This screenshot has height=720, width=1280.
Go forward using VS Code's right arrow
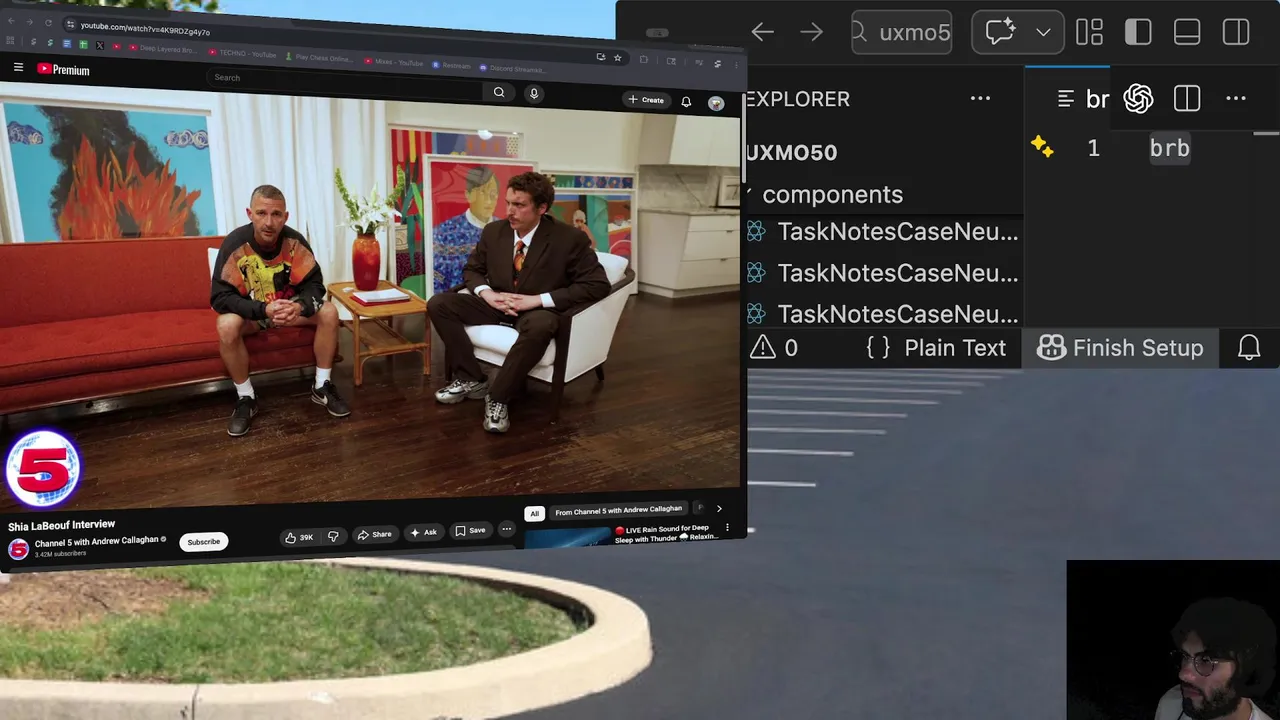pyautogui.click(x=811, y=32)
